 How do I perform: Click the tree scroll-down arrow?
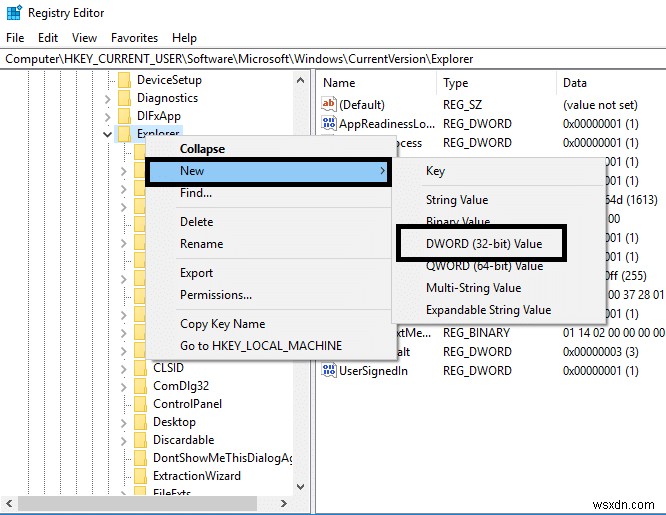[300, 487]
